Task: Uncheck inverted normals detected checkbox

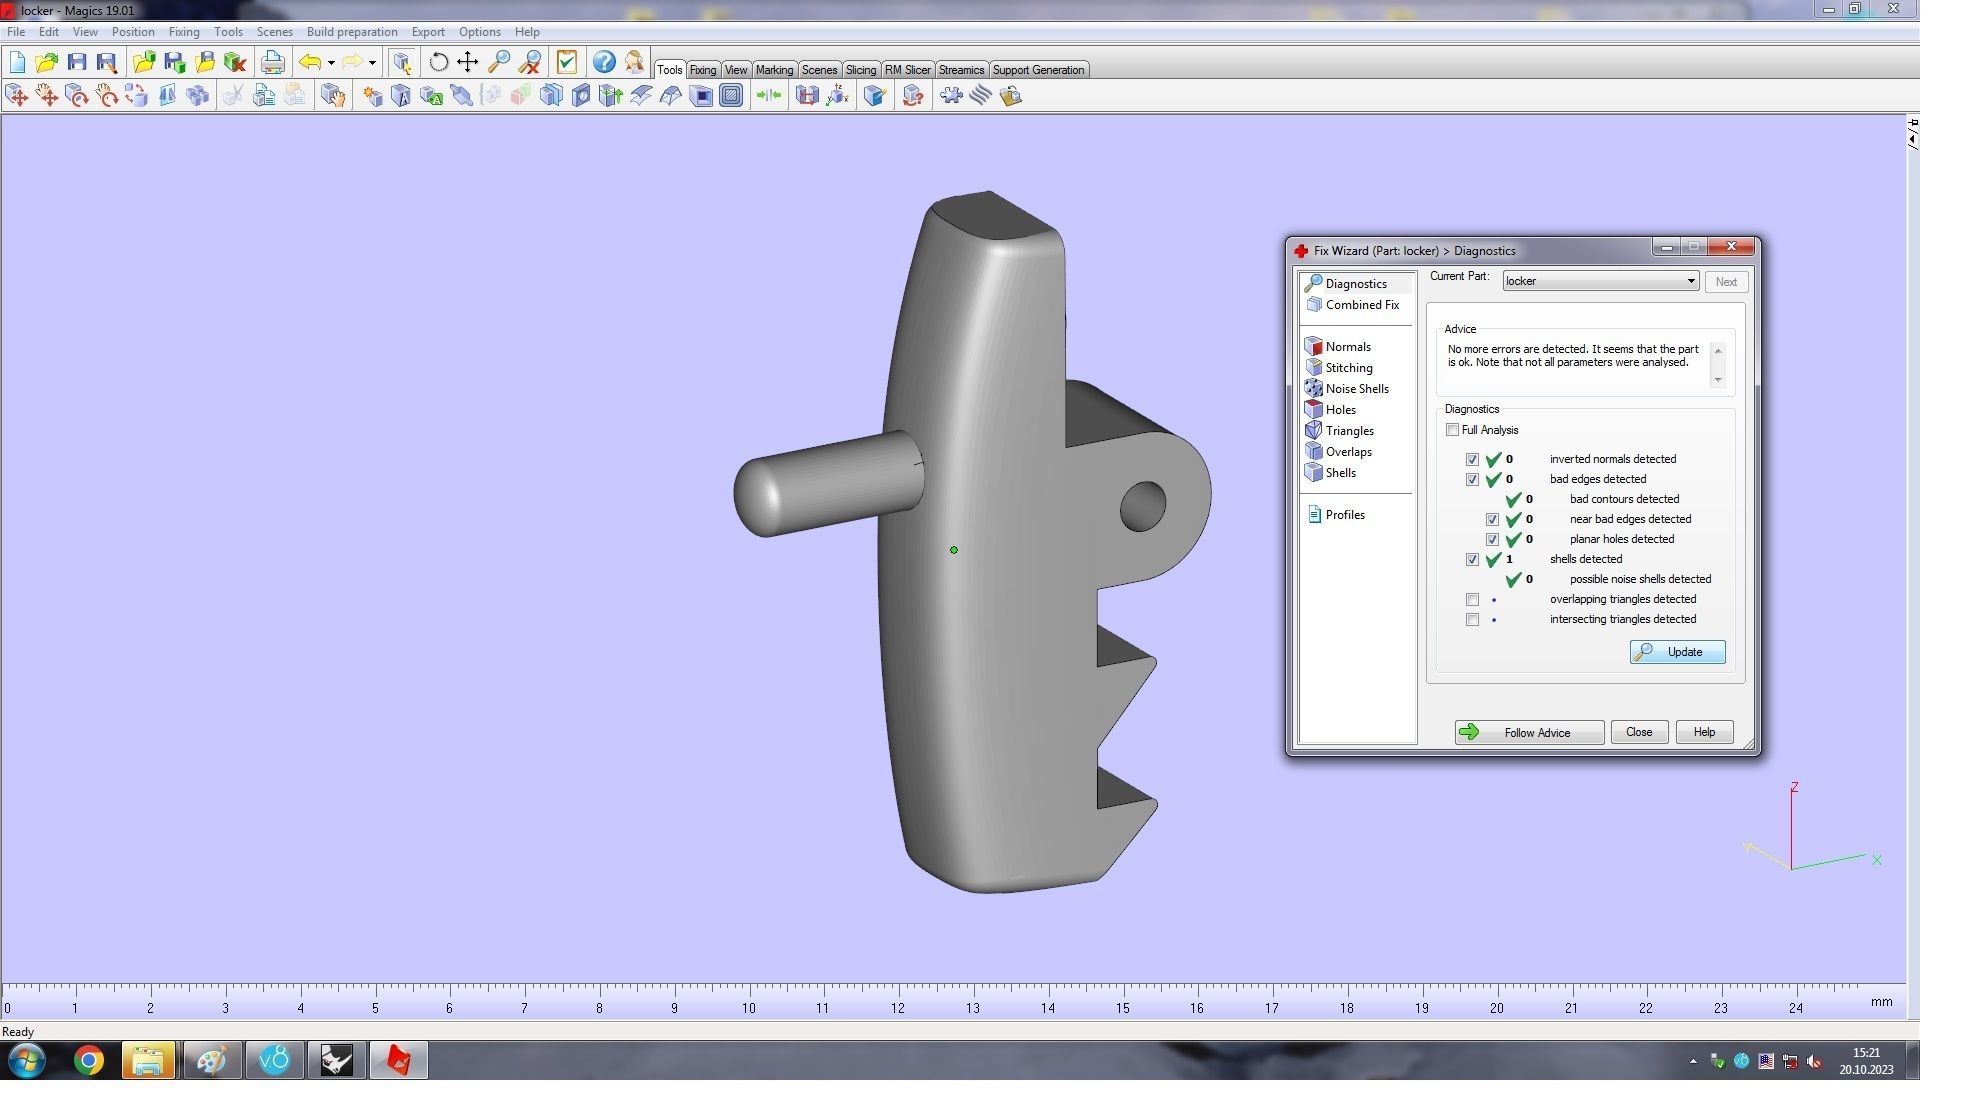Action: pyautogui.click(x=1472, y=460)
